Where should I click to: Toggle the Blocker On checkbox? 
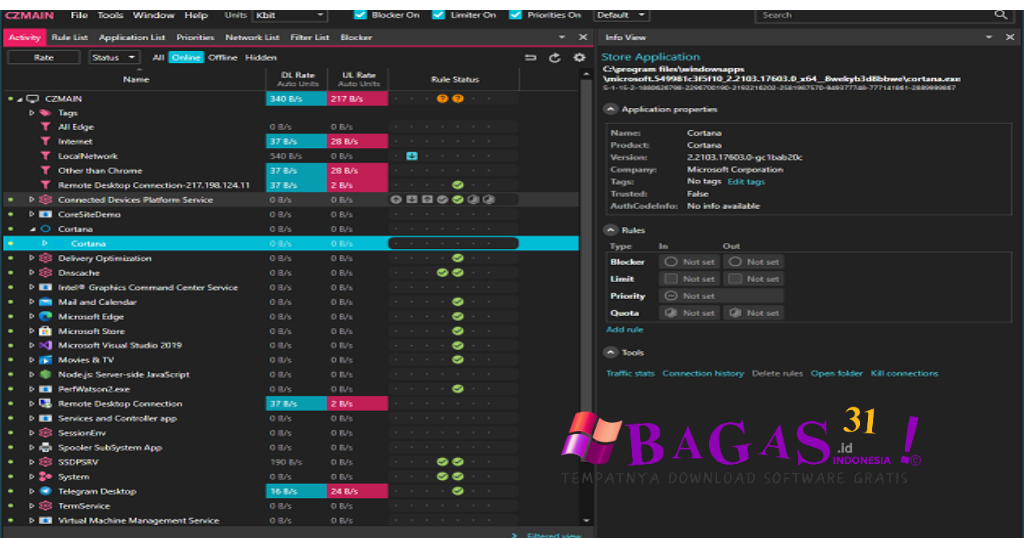click(x=360, y=14)
